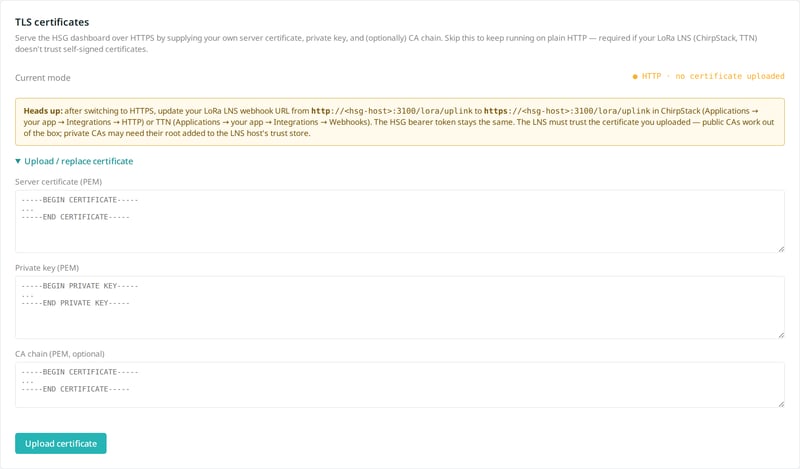This screenshot has height=469, width=800.
Task: Click the TLS certificates heading
Action: pyautogui.click(x=52, y=22)
